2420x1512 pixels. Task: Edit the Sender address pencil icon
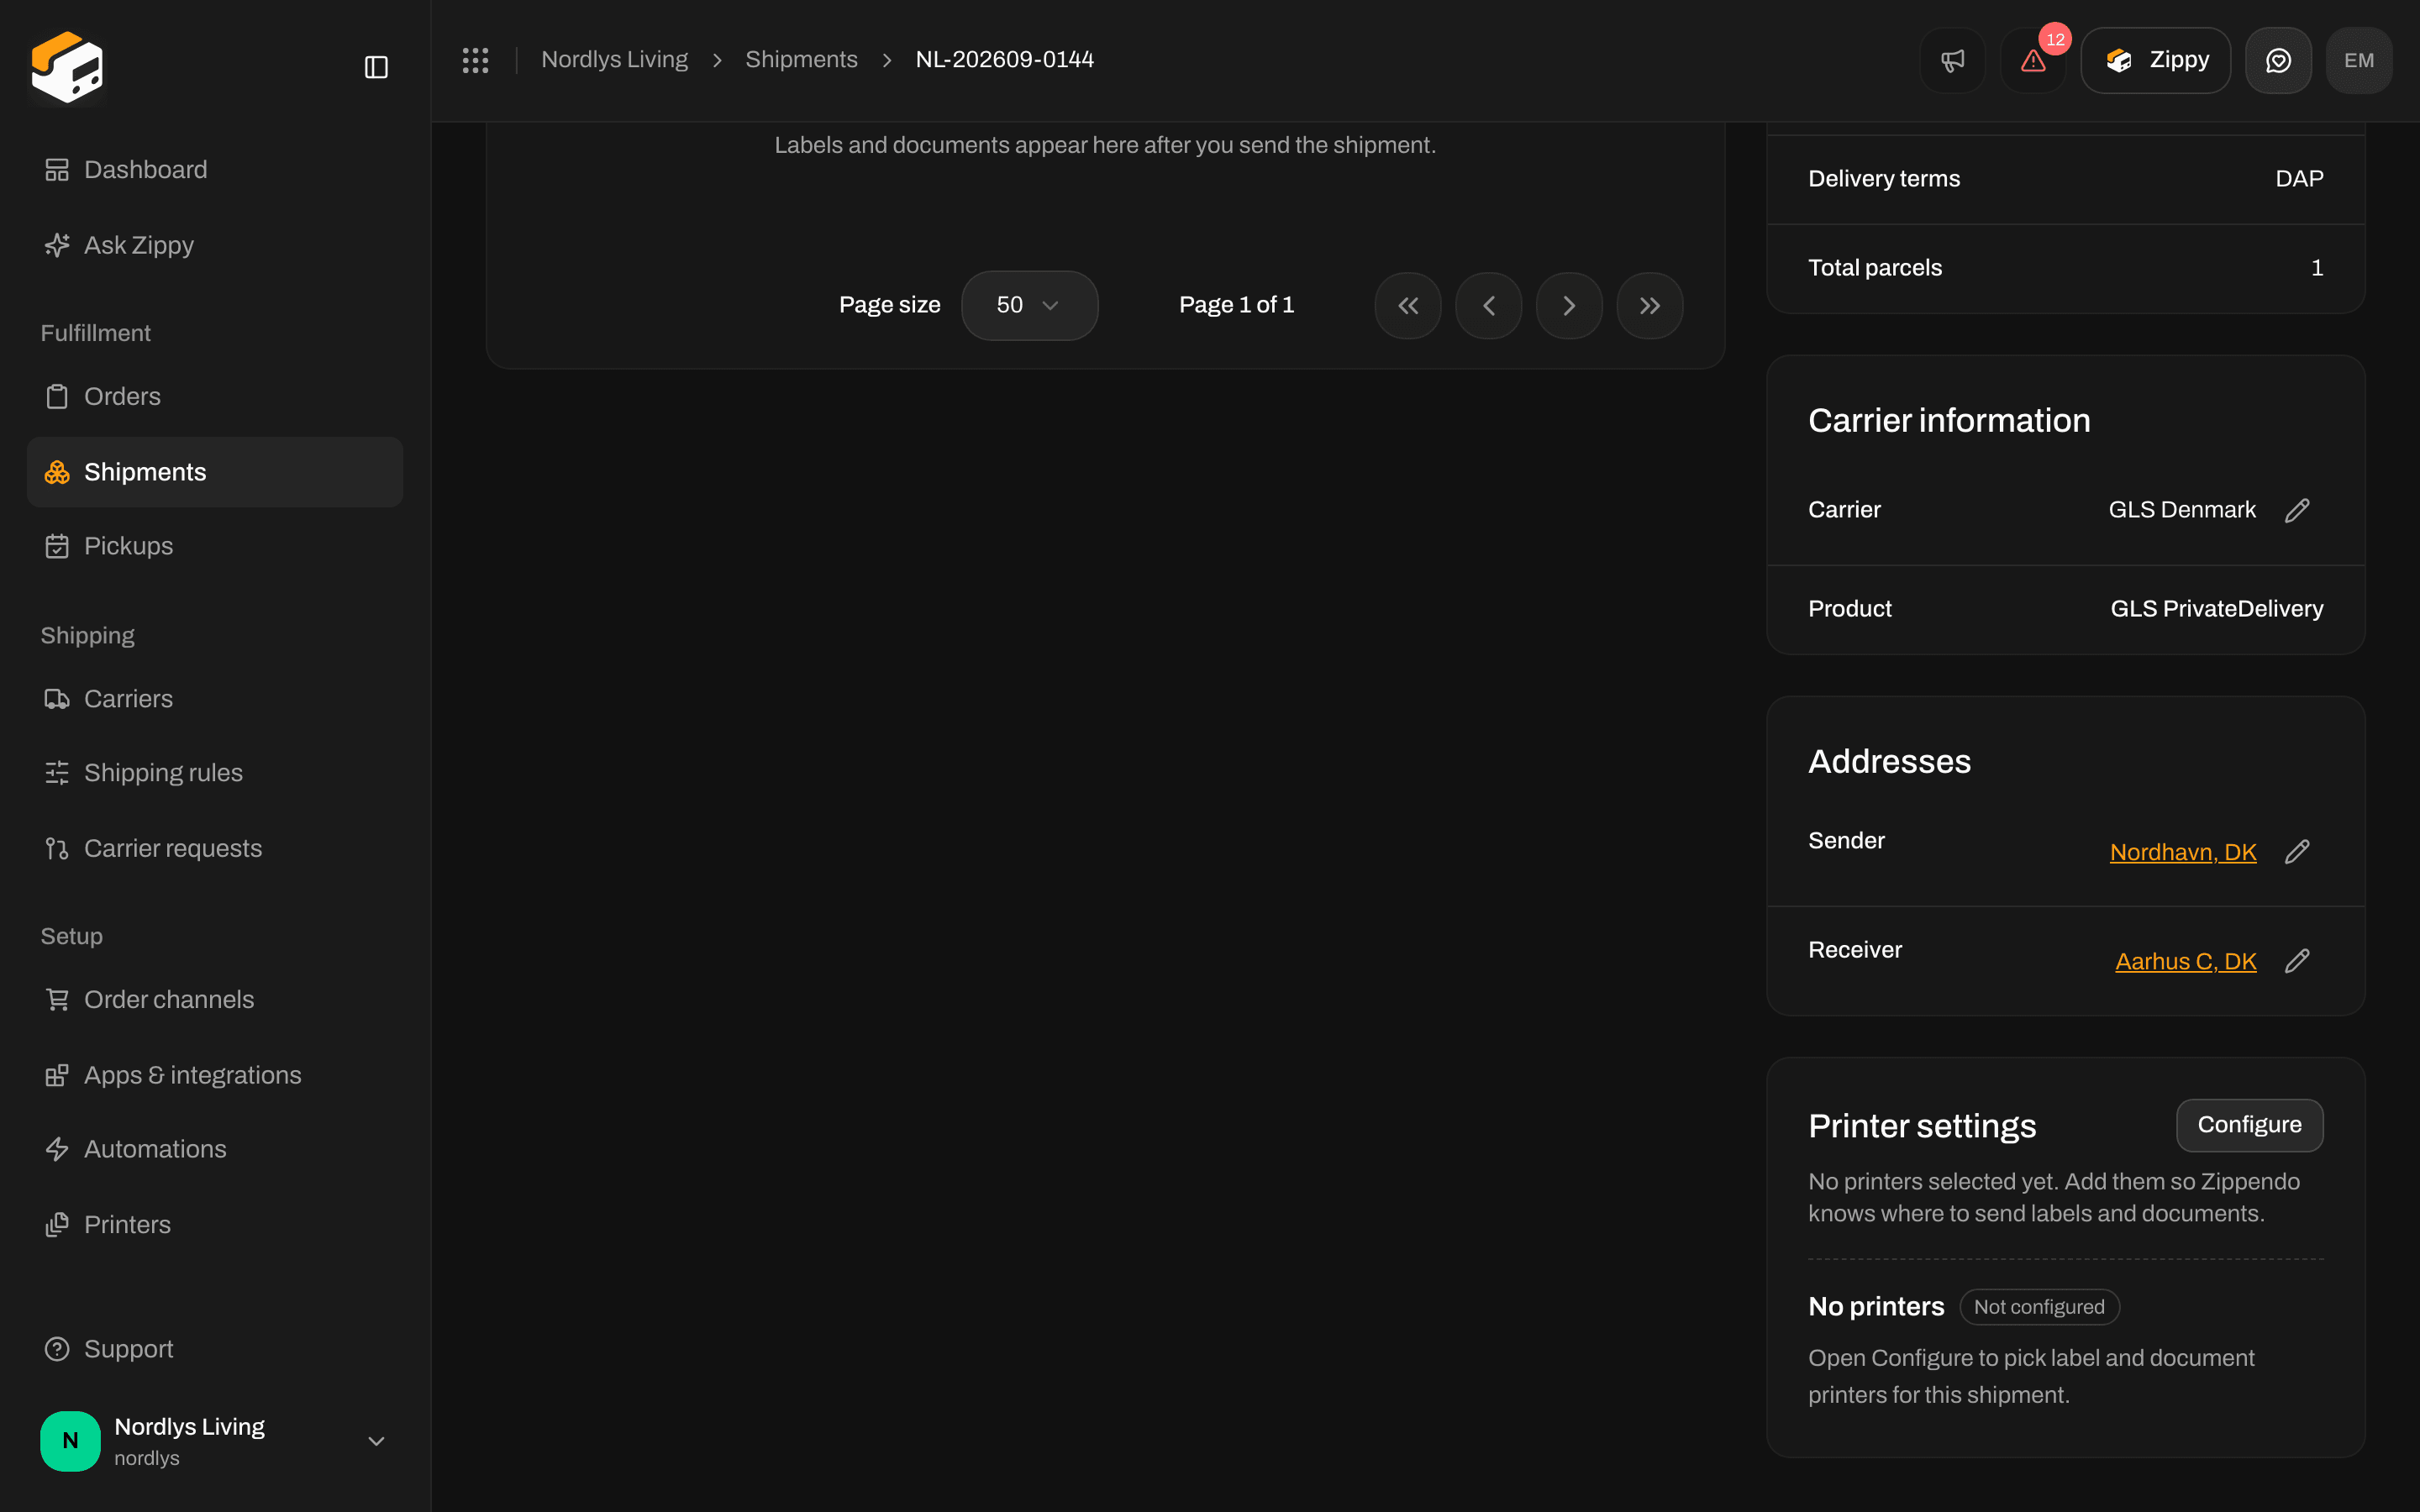2297,851
